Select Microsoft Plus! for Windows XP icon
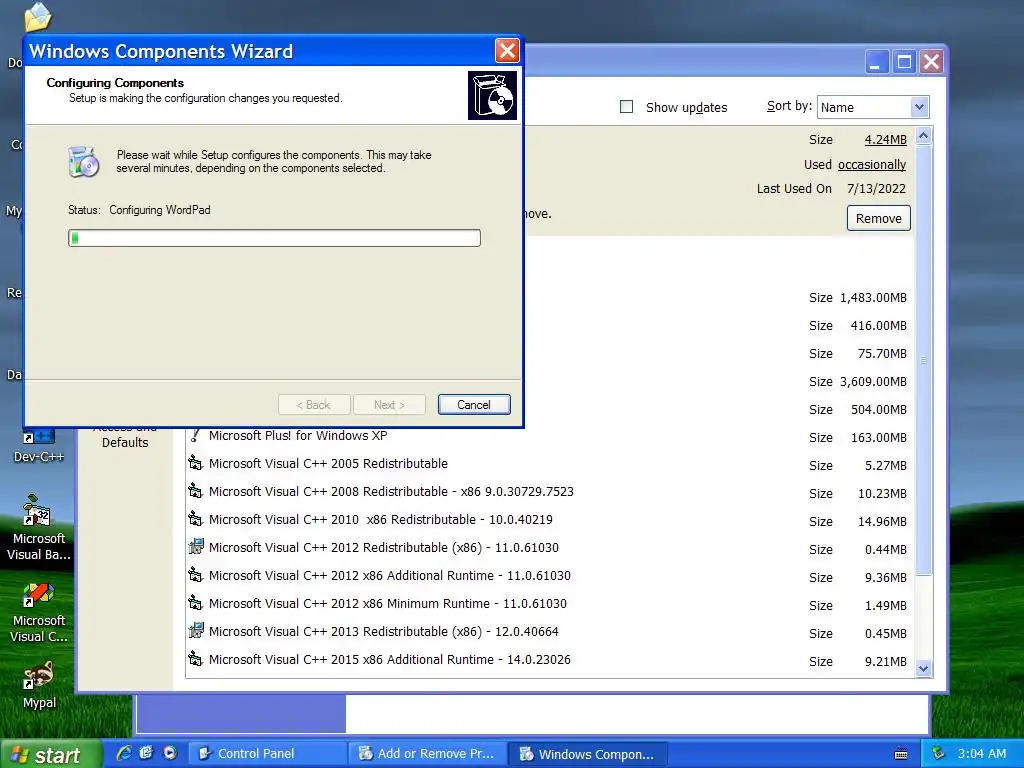 pos(195,435)
